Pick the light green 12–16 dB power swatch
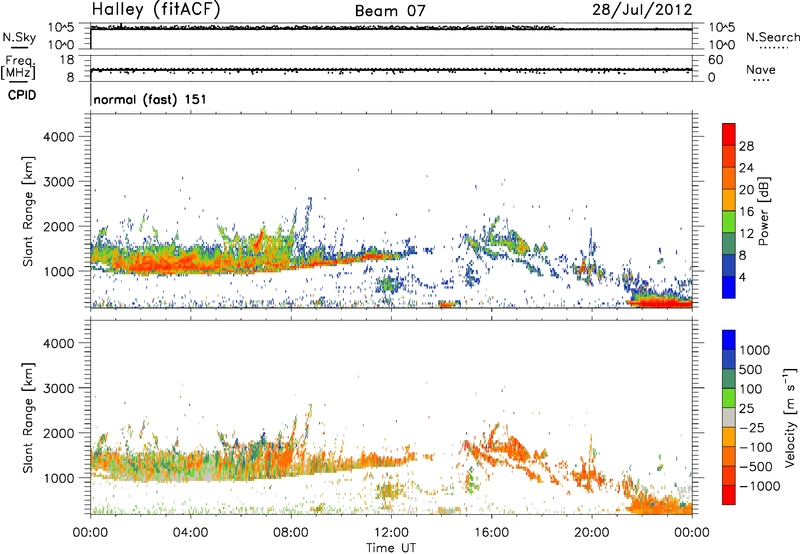The image size is (800, 554). [729, 222]
